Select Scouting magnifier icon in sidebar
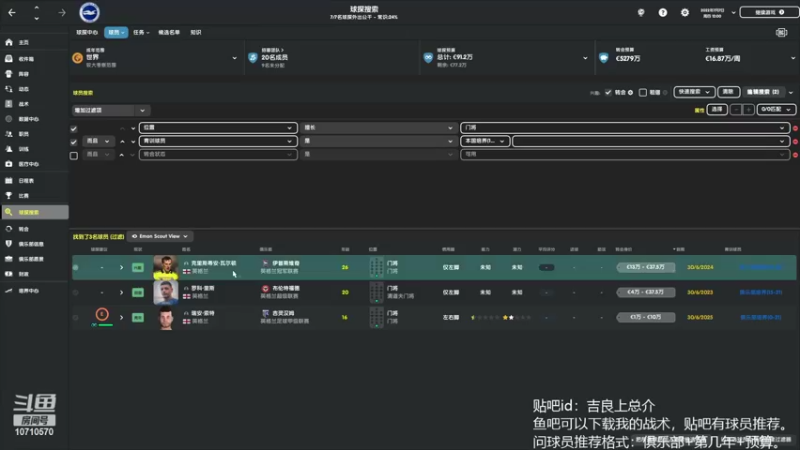 coord(9,212)
